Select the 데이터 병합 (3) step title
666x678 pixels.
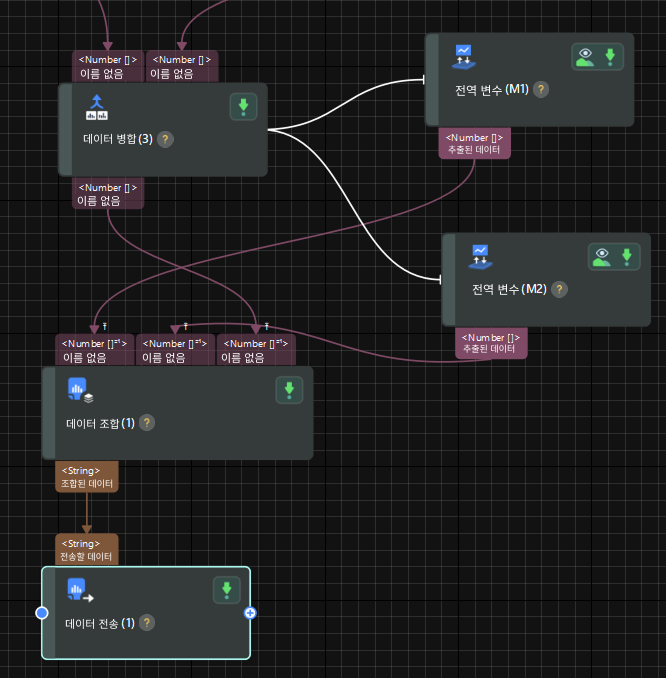(118, 139)
